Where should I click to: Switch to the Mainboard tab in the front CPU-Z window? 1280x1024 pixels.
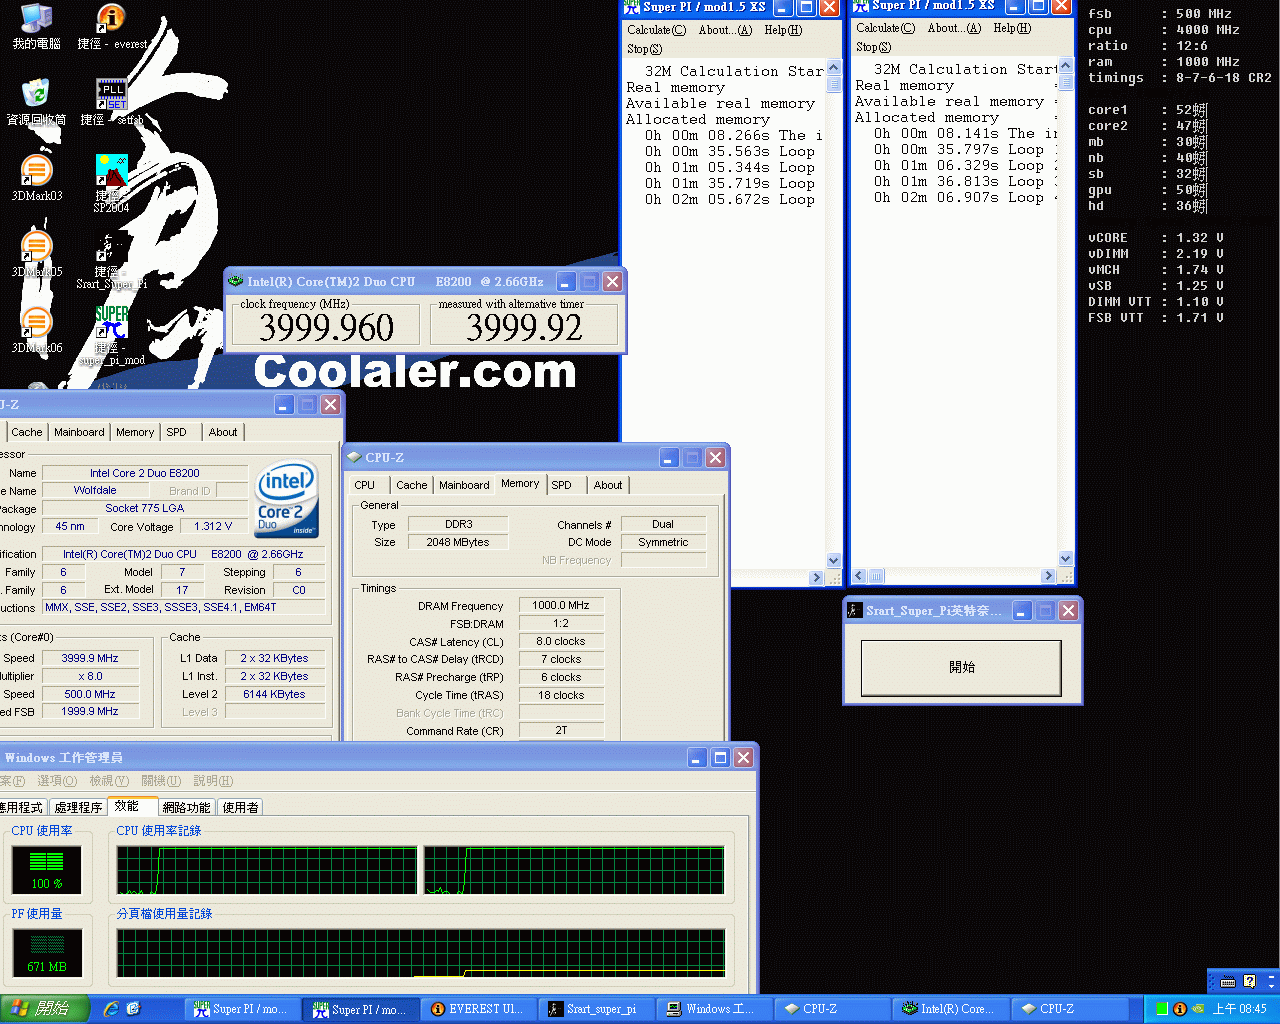tap(464, 485)
